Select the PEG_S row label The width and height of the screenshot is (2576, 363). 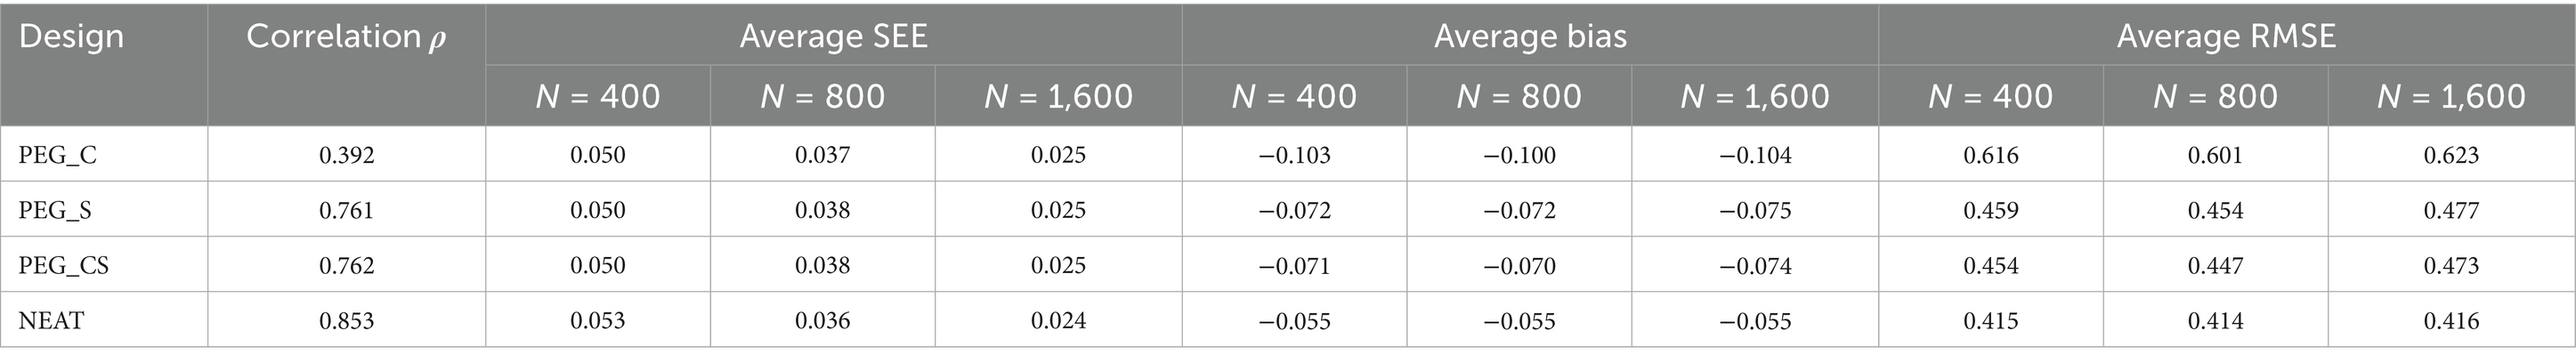pos(56,210)
